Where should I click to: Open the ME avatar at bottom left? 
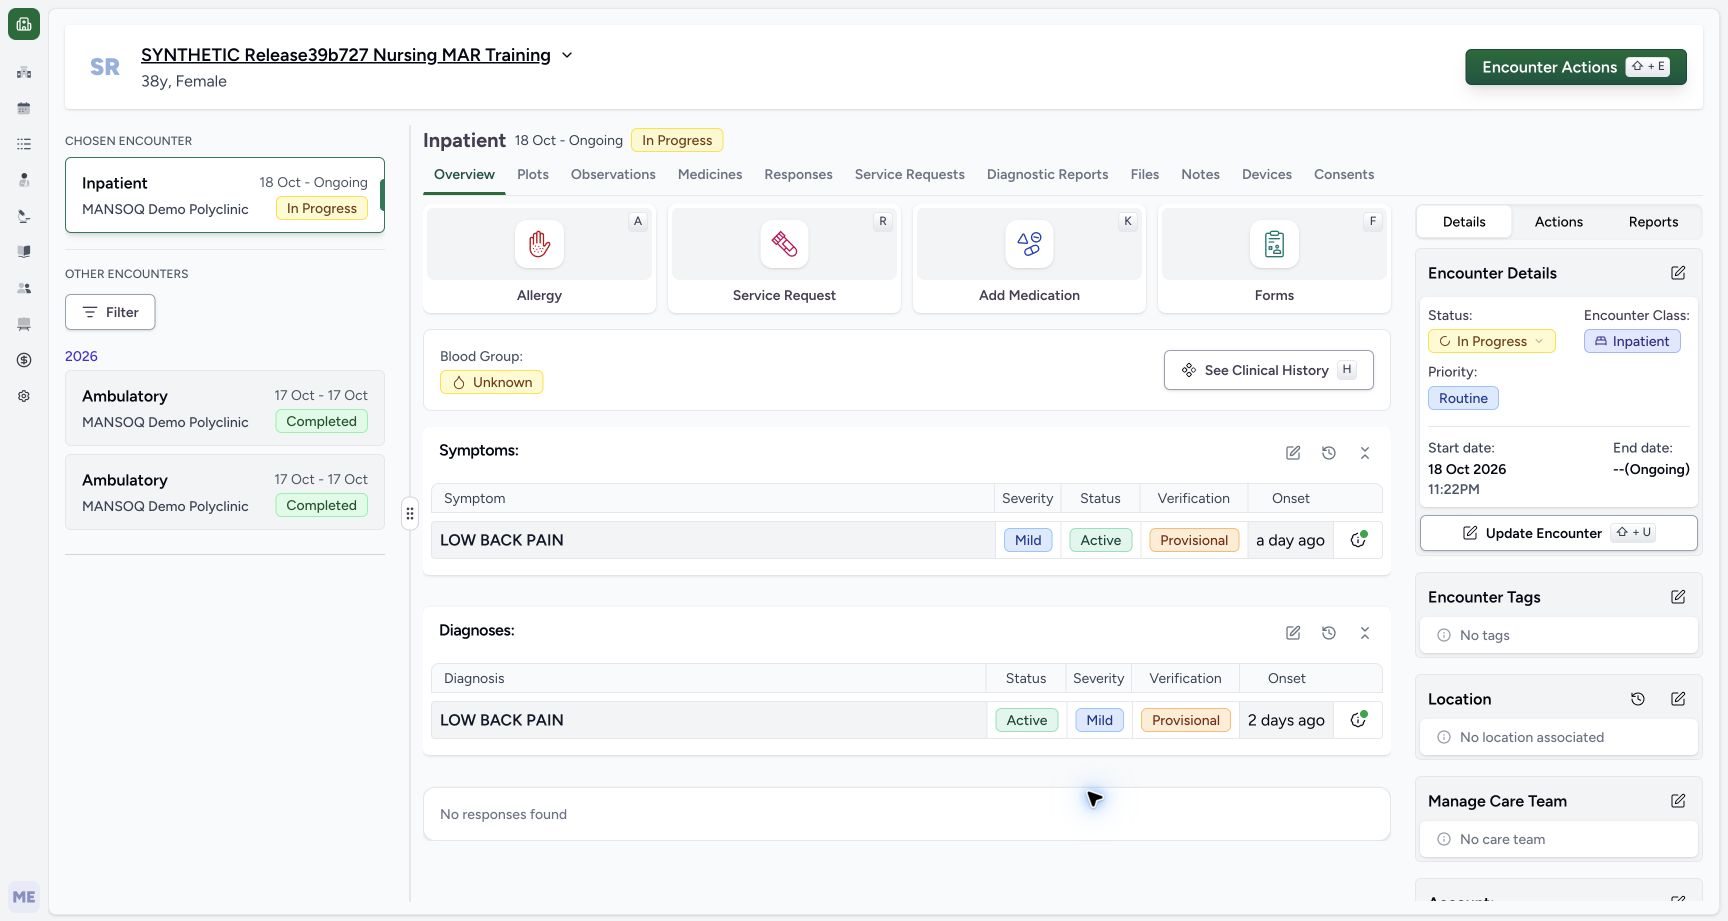tap(24, 897)
